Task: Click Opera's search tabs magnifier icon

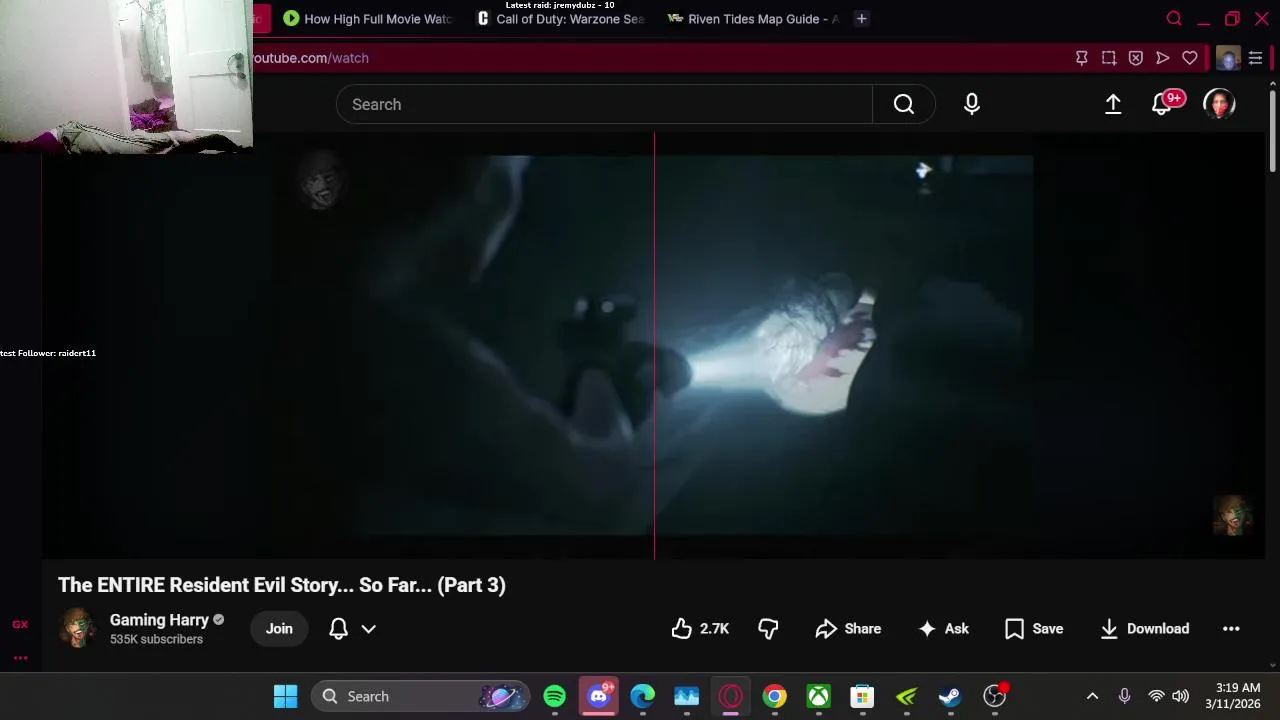Action: pyautogui.click(x=1174, y=19)
